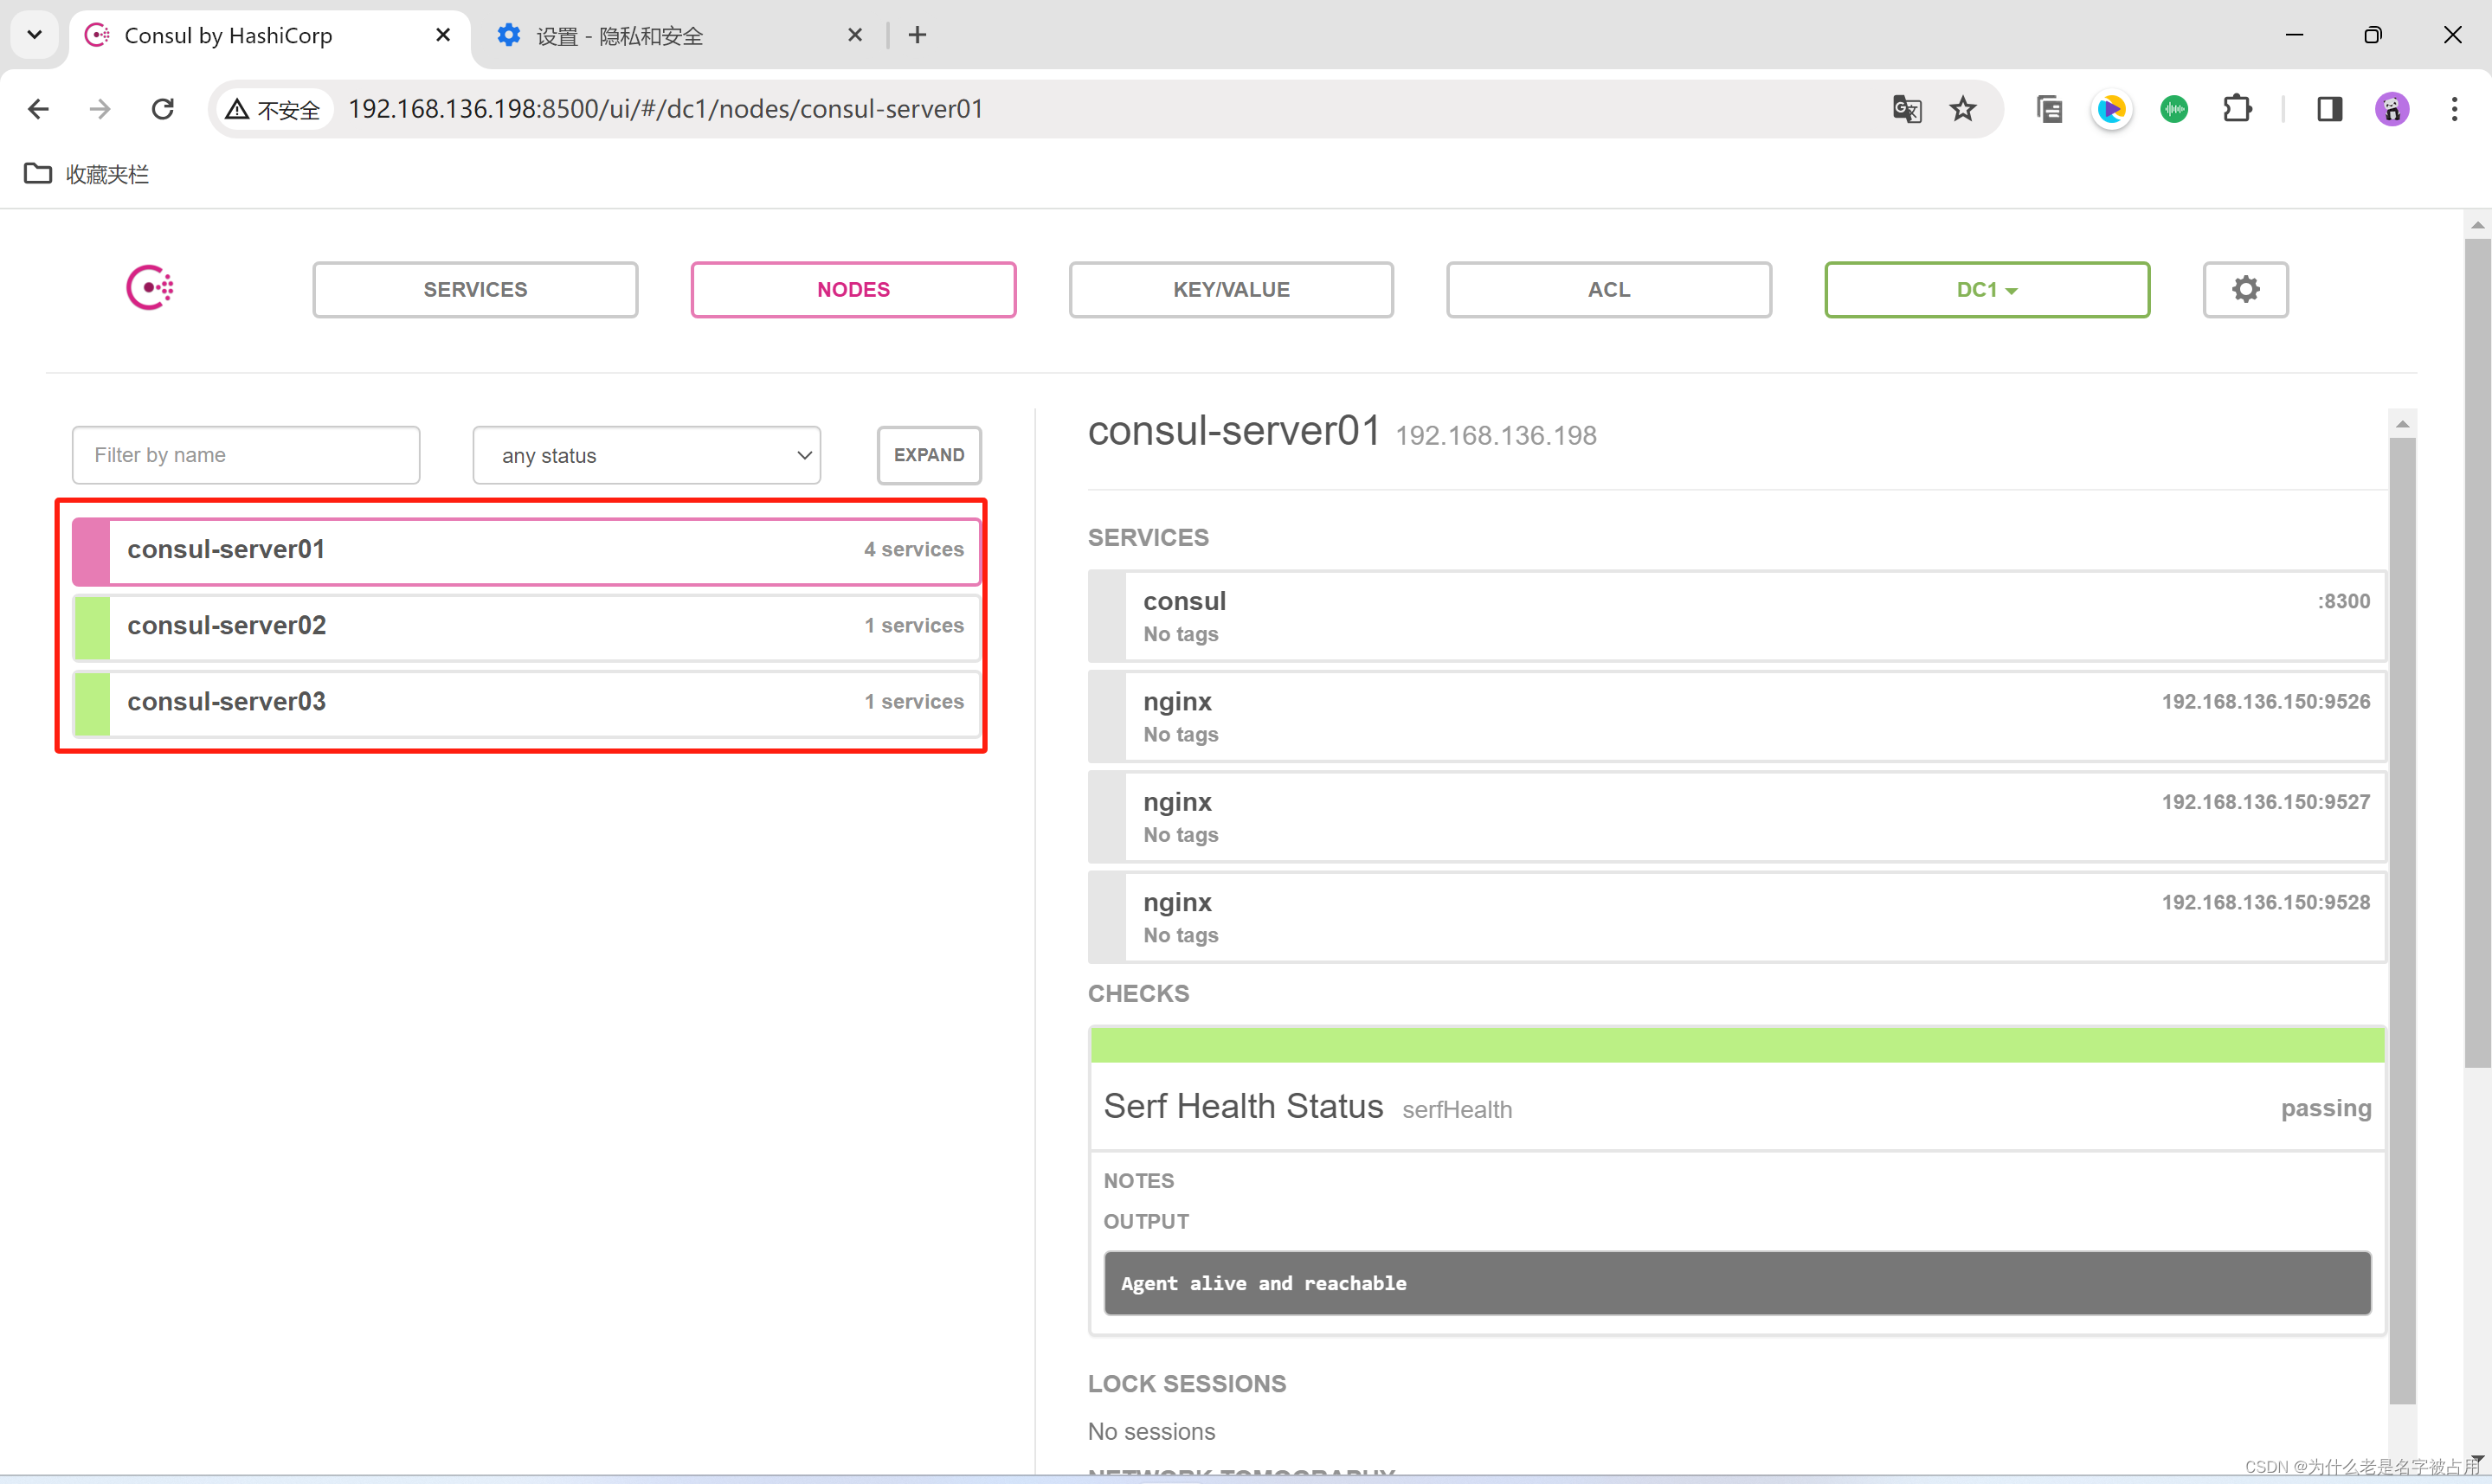
Task: Open the SERVICES section
Action: point(475,290)
